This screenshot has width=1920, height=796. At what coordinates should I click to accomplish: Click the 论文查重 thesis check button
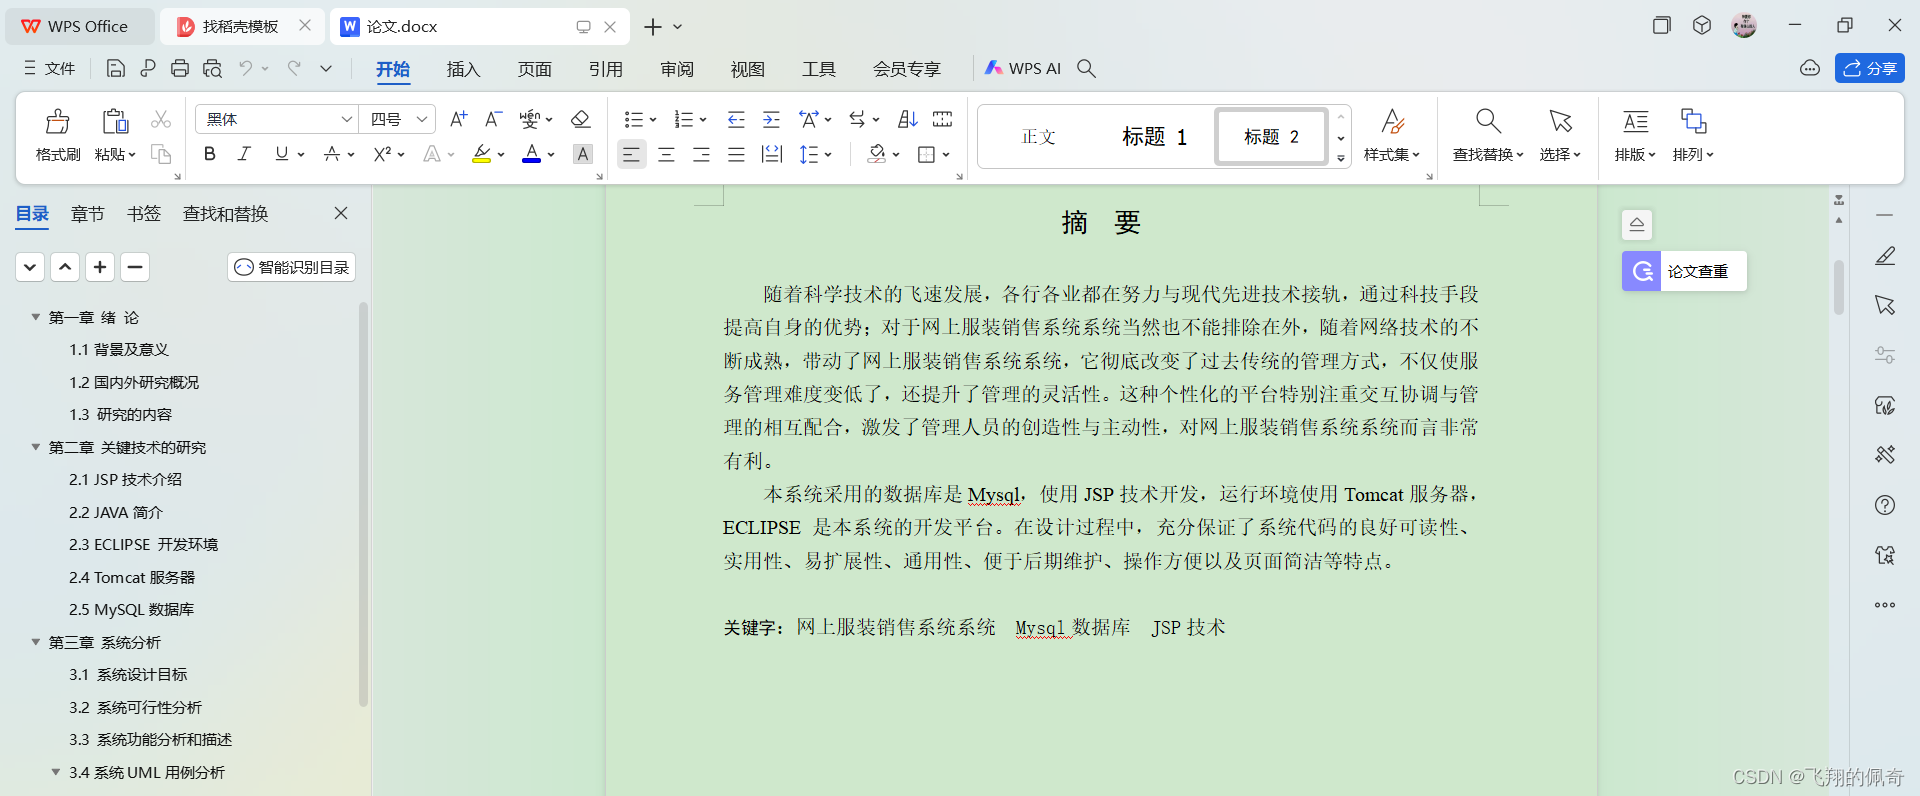pos(1684,271)
